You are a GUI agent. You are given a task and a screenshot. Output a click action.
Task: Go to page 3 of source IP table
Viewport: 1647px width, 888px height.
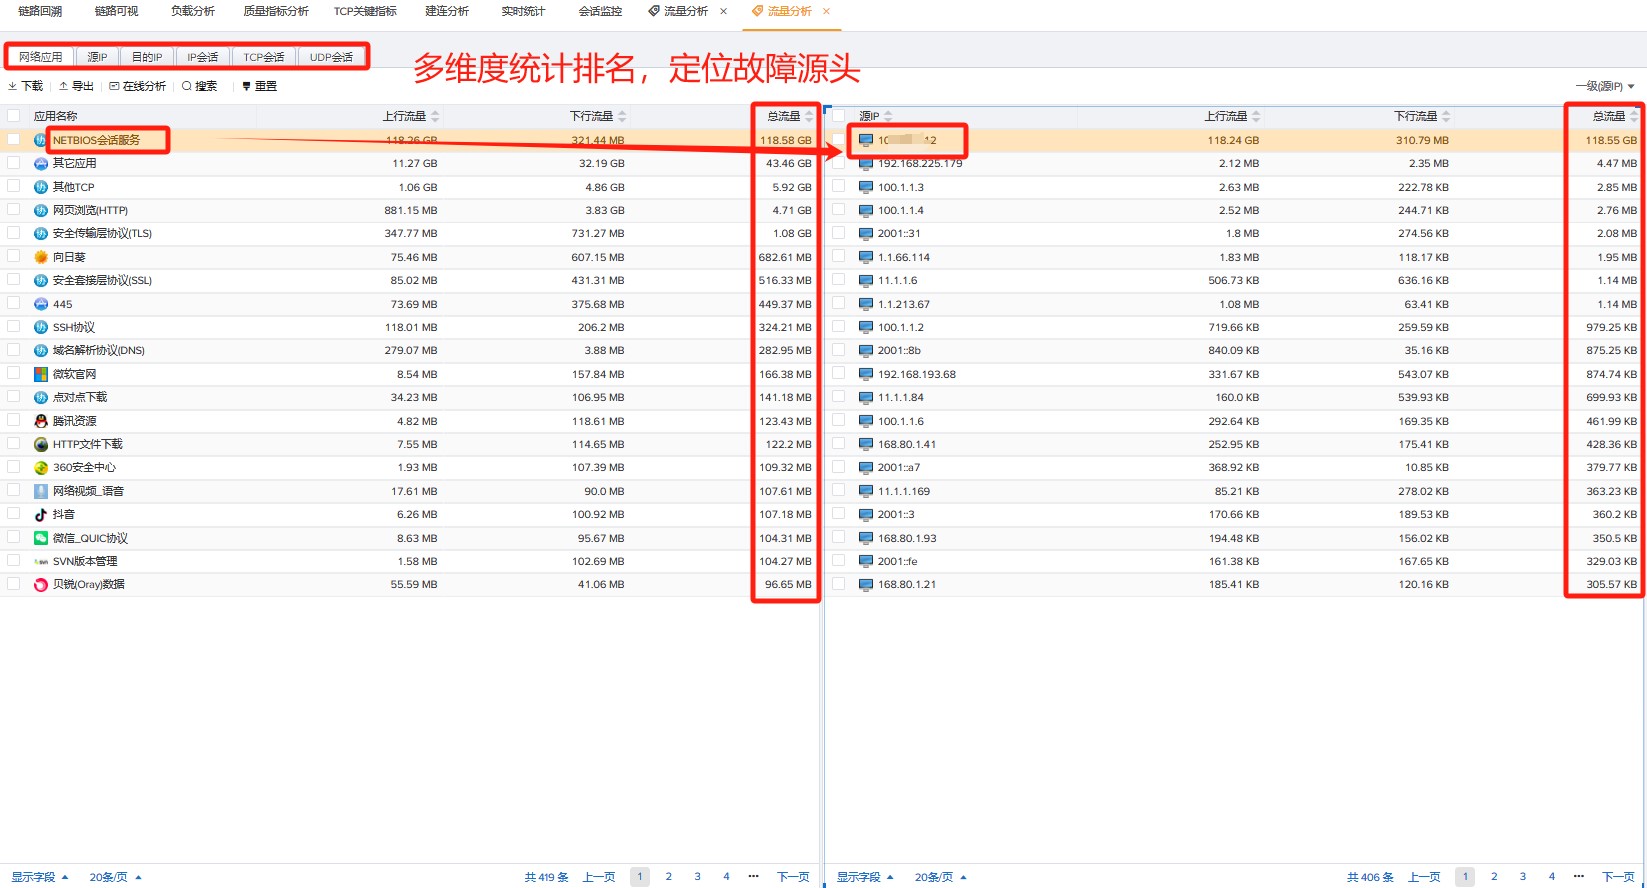pos(1523,877)
